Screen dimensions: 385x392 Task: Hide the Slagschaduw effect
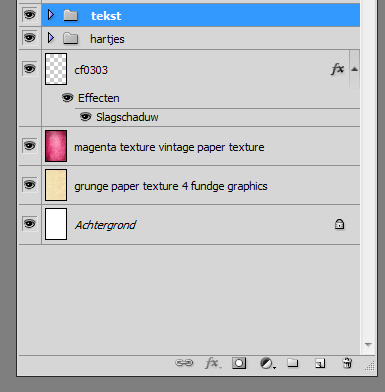click(x=85, y=117)
